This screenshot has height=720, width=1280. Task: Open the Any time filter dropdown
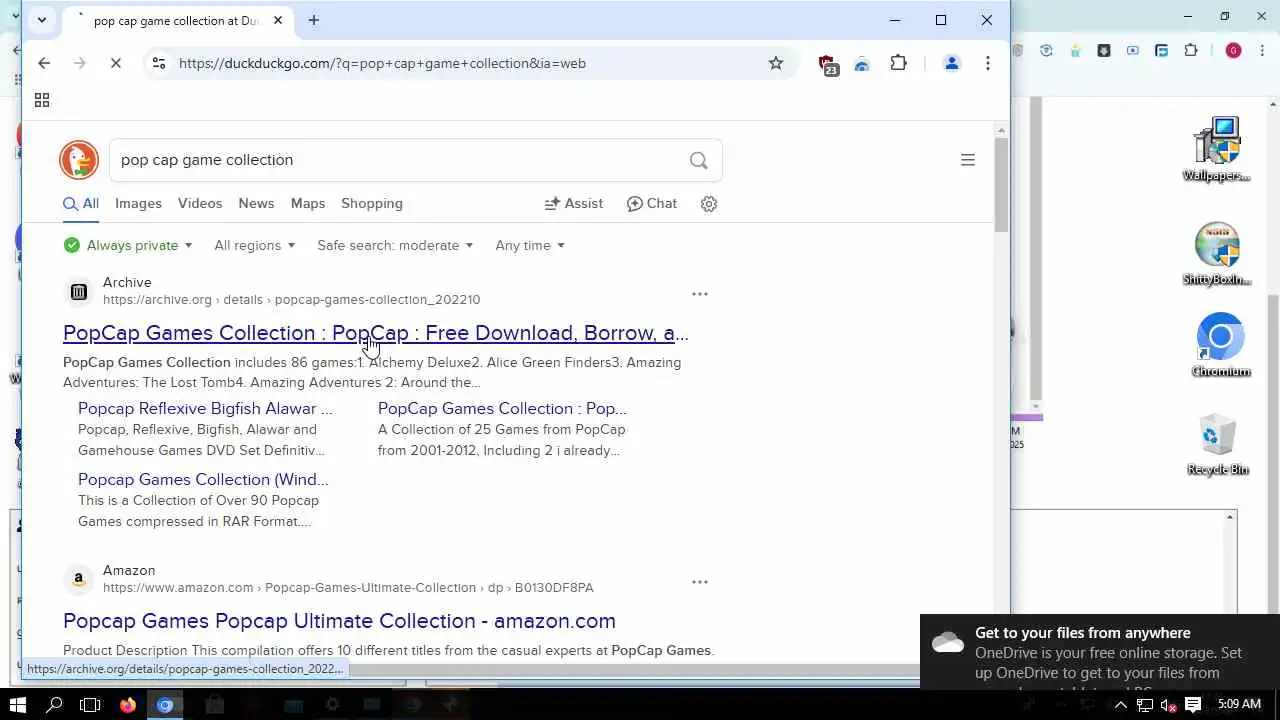[x=530, y=245]
